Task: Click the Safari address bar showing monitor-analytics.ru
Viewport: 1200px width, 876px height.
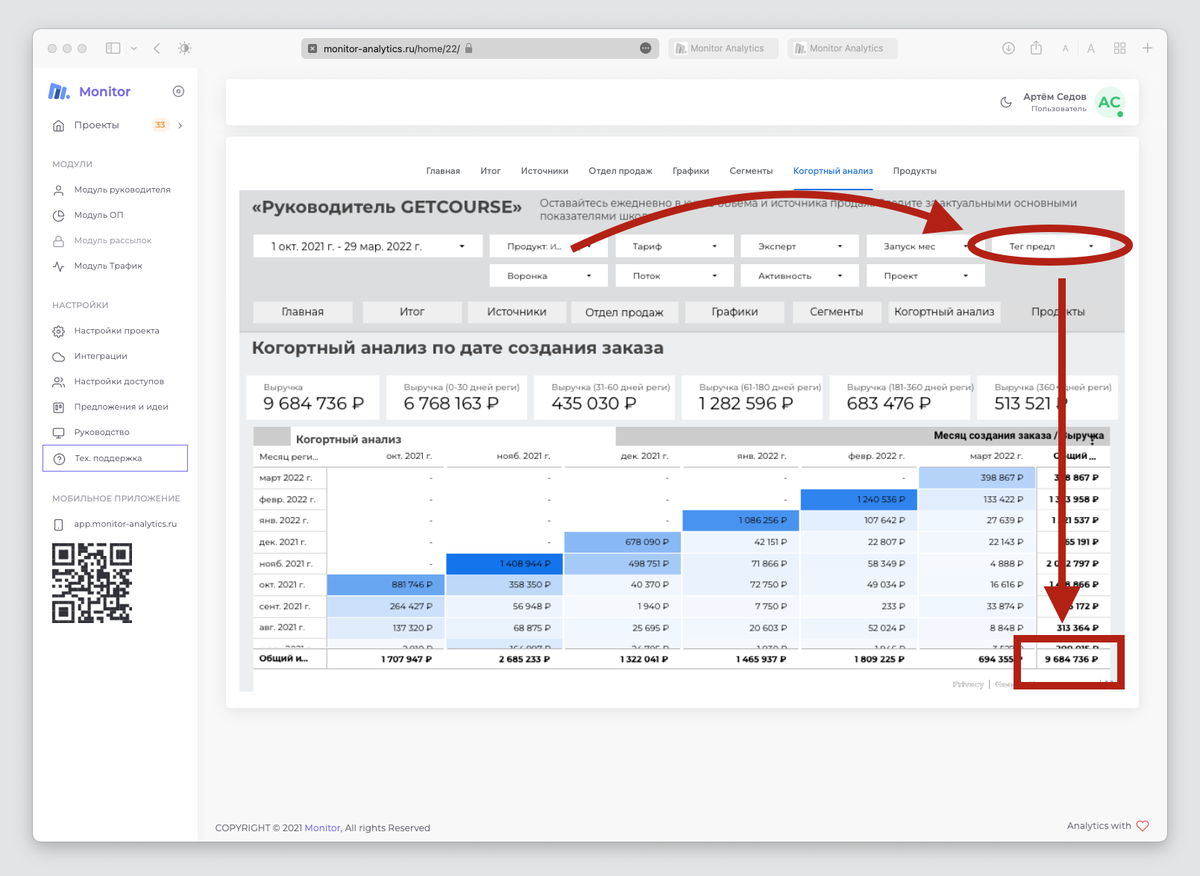Action: tap(480, 48)
